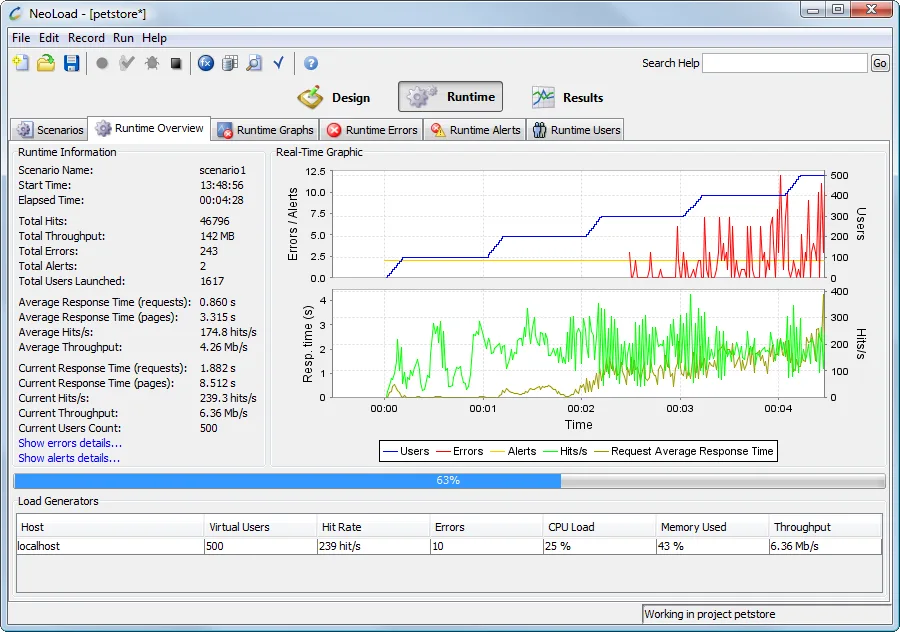
Task: Click the Start recording circle icon
Action: (102, 63)
